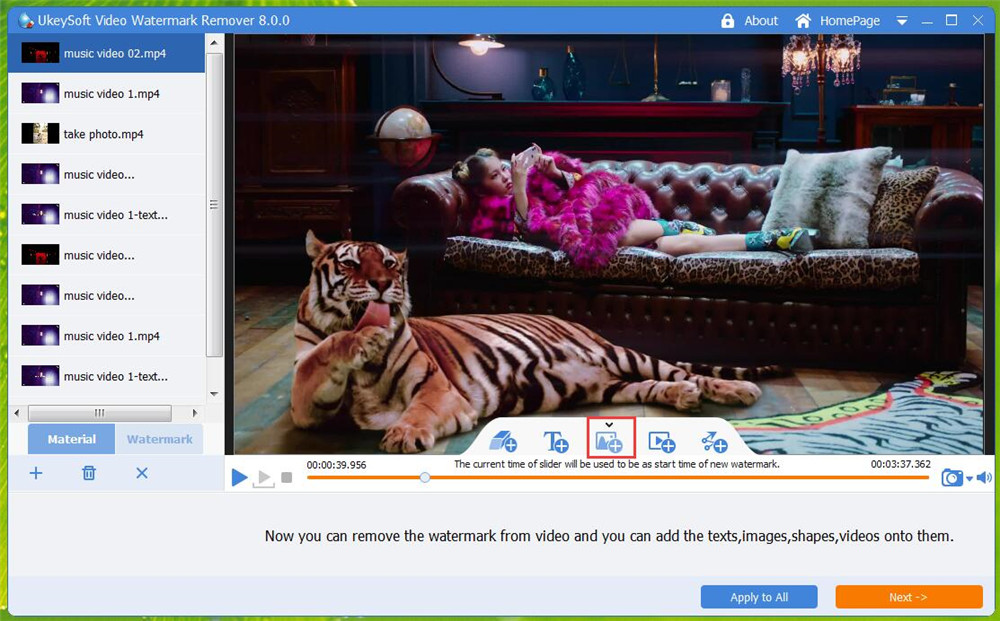
Task: Select the crop/split watermark tool on the right
Action: tap(715, 440)
